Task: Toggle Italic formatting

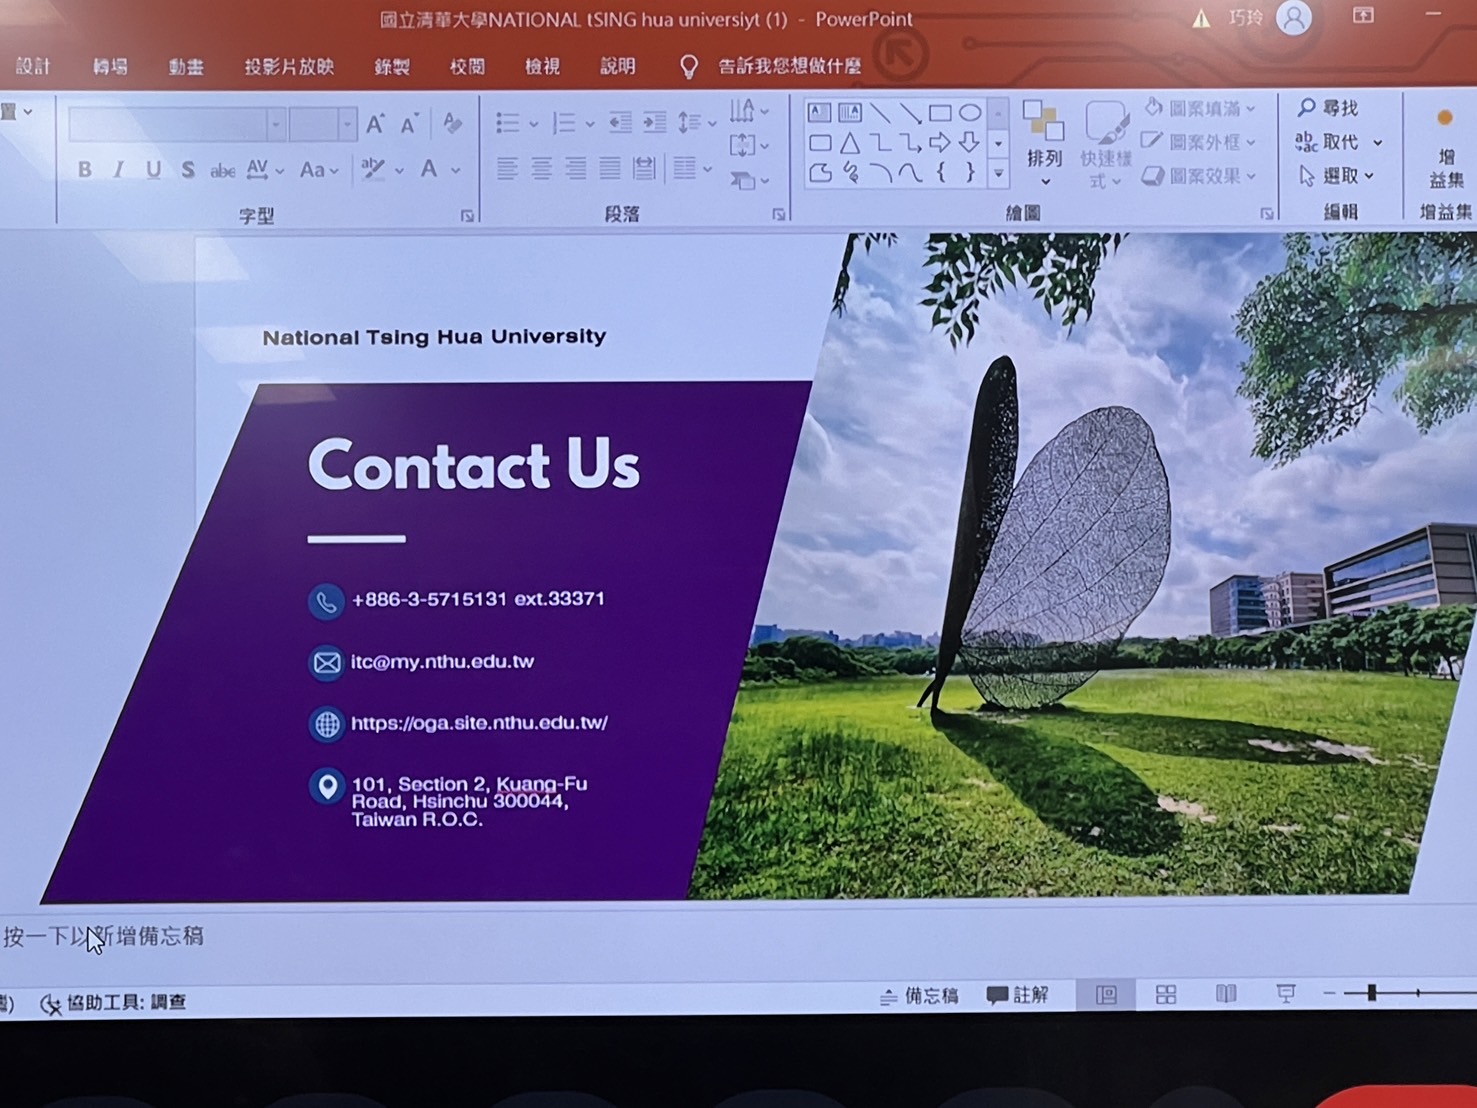Action: click(119, 170)
